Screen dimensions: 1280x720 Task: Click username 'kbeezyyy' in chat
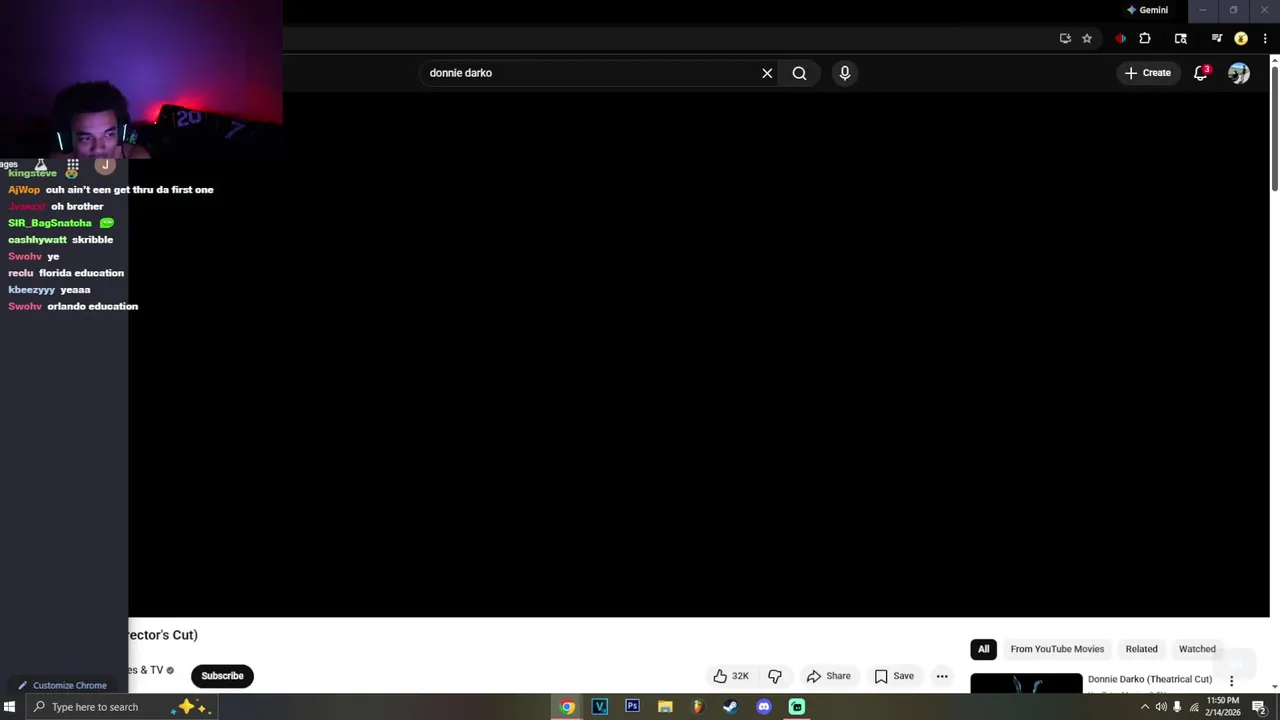[x=32, y=290]
